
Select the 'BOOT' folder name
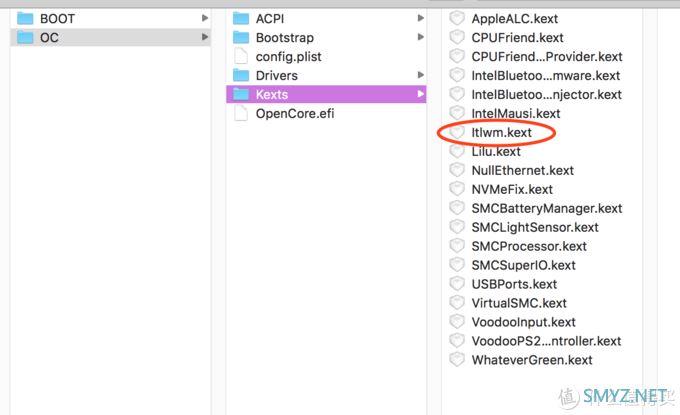coord(57,19)
